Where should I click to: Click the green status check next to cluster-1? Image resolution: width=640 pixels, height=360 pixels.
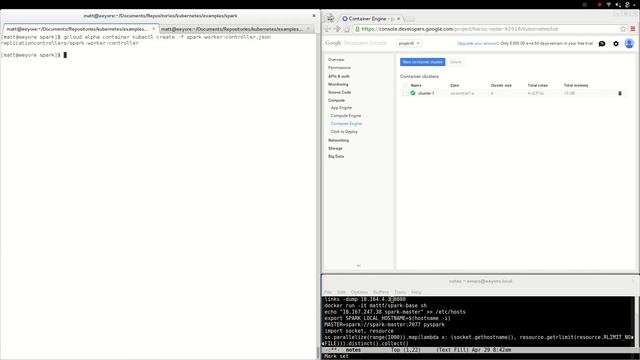(413, 93)
